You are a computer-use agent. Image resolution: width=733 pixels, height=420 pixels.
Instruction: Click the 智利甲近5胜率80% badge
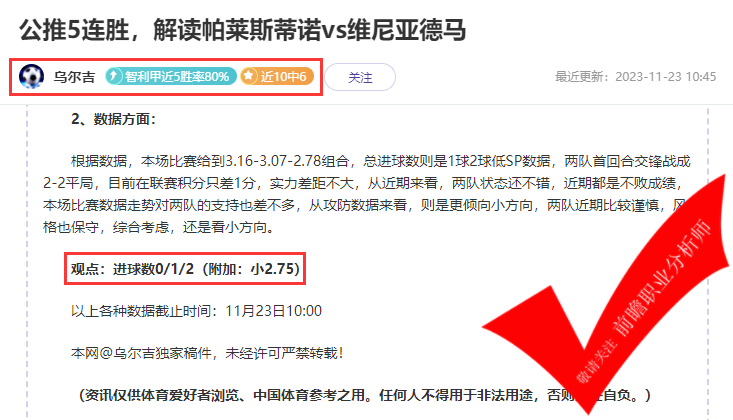(171, 76)
